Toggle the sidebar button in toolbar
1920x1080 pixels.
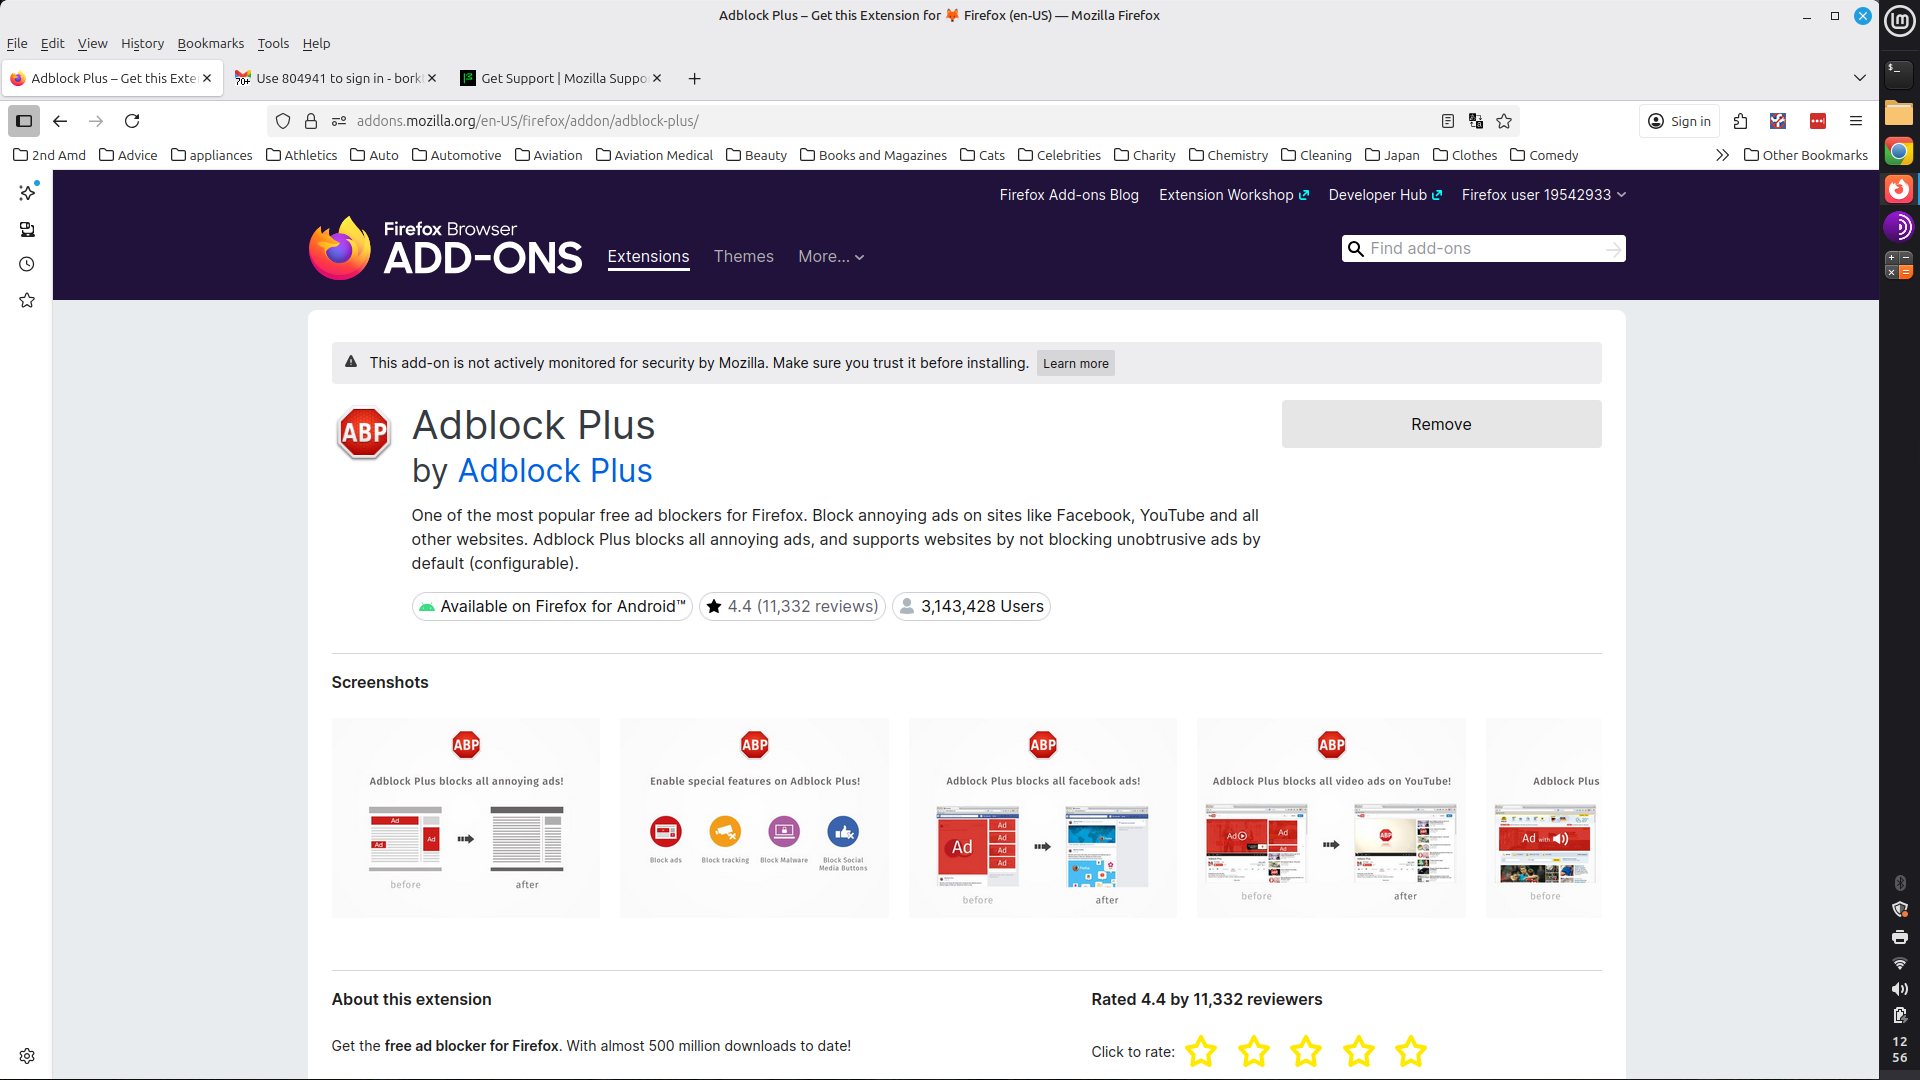(x=24, y=121)
